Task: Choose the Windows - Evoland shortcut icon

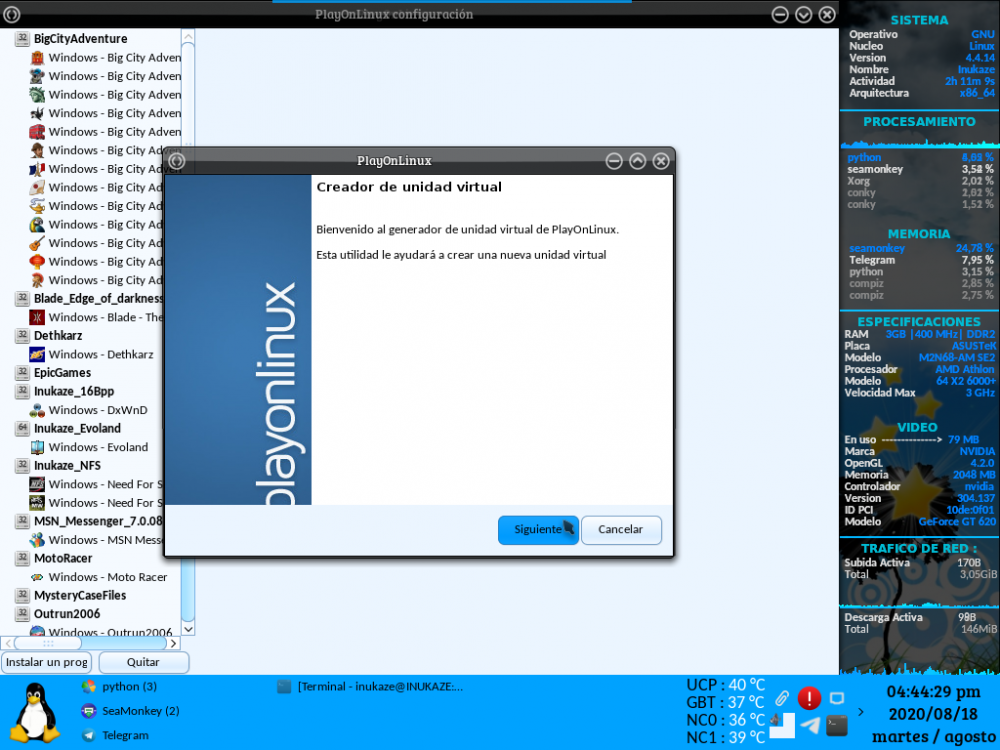Action: (37, 447)
